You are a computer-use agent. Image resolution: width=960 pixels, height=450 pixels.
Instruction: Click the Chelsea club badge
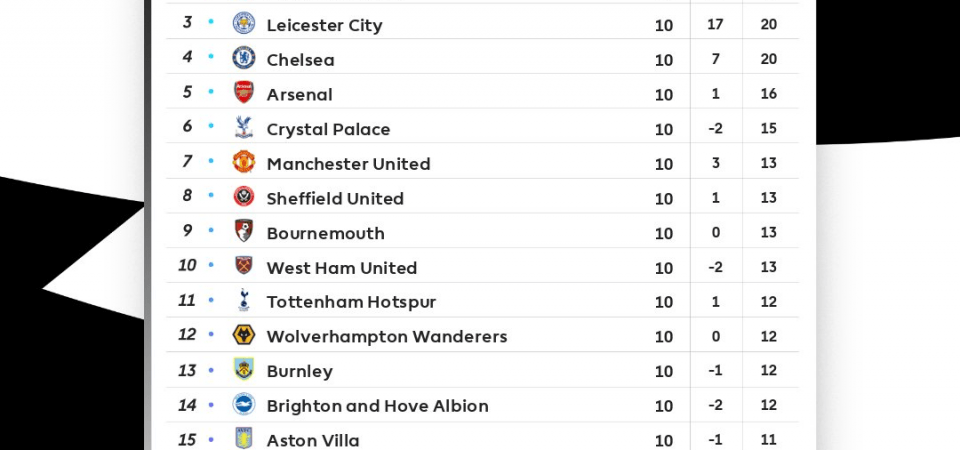(244, 58)
